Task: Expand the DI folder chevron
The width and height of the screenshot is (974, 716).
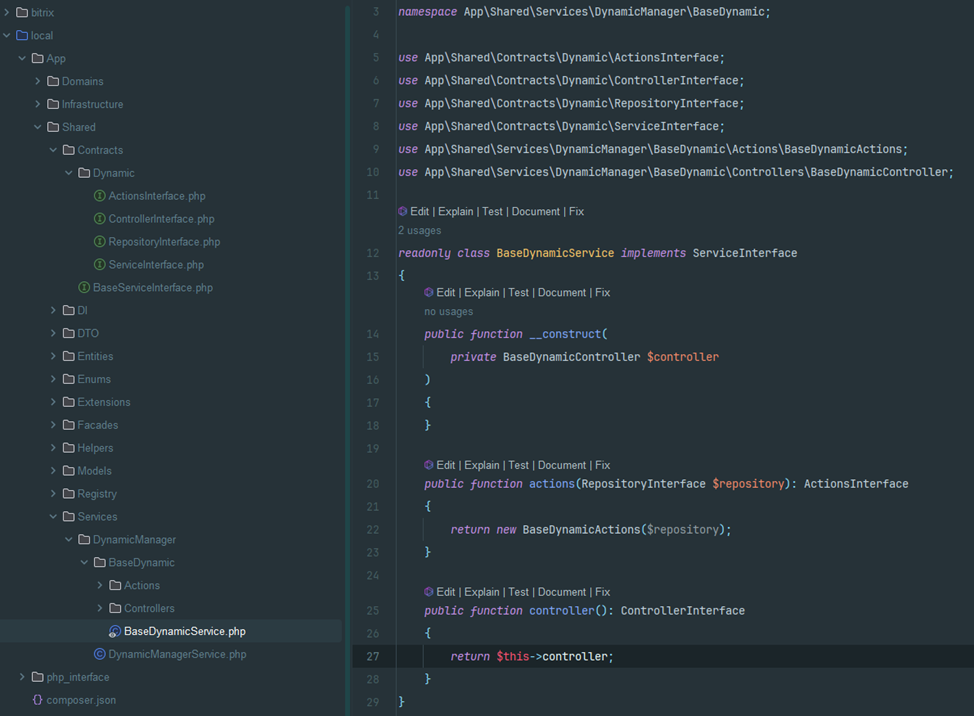Action: (53, 310)
